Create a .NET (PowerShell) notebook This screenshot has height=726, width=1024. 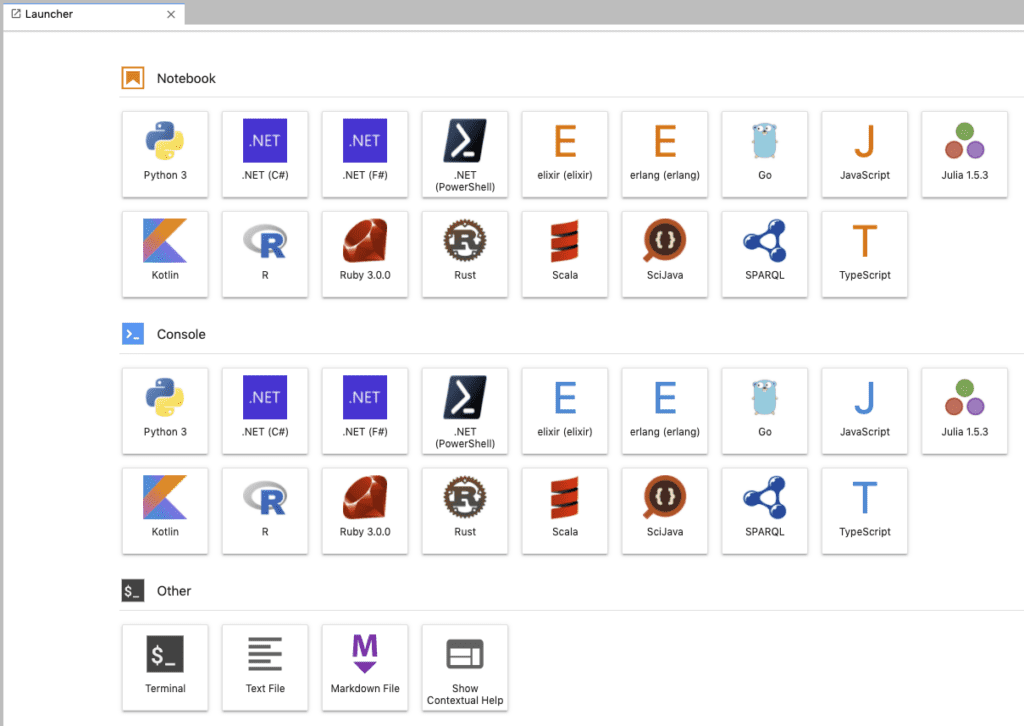(465, 154)
